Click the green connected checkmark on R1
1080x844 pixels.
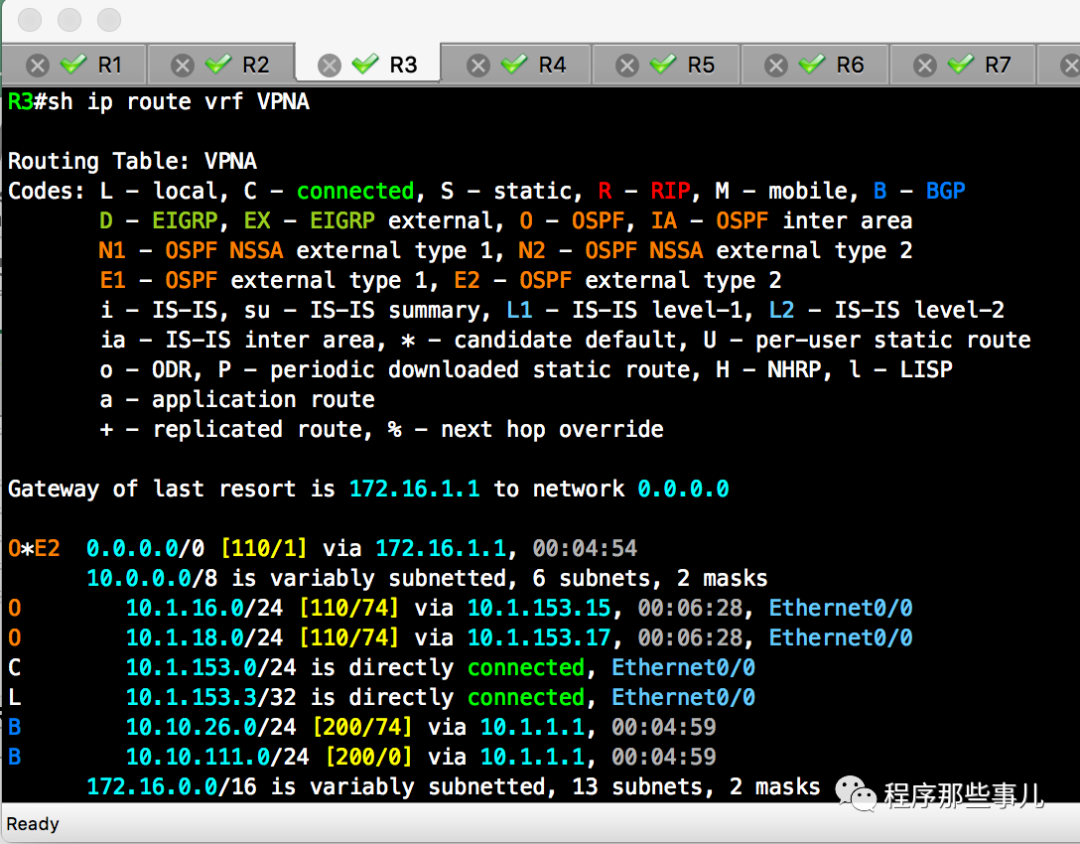point(73,64)
